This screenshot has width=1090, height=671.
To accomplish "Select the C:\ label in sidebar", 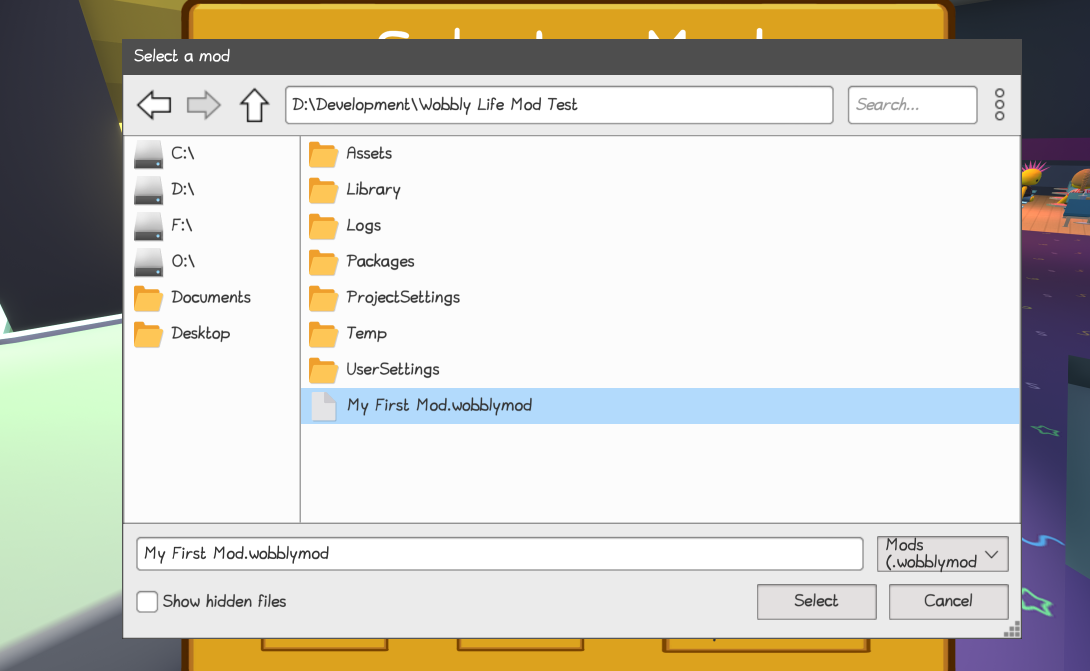I will [183, 154].
